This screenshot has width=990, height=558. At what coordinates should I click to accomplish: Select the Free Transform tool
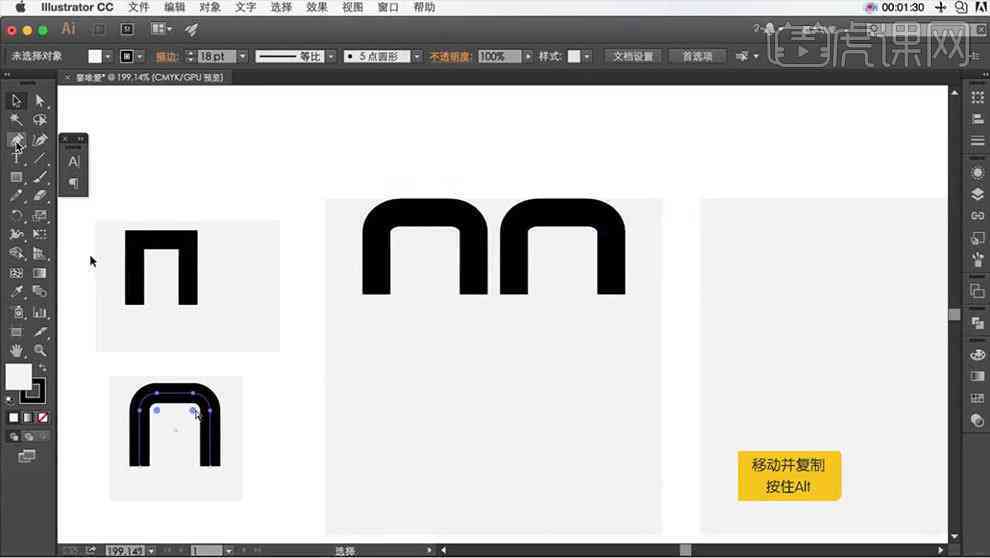coord(40,234)
